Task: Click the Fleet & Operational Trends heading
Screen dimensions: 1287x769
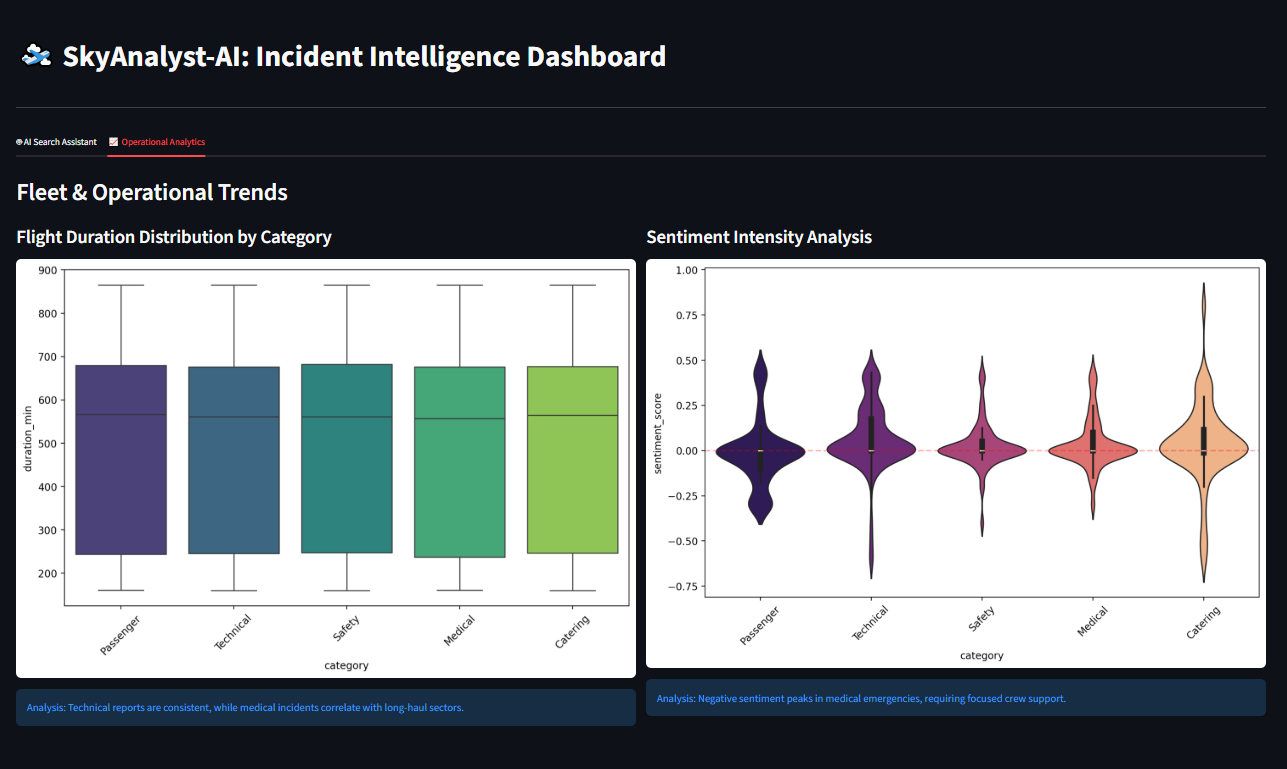Action: point(152,192)
